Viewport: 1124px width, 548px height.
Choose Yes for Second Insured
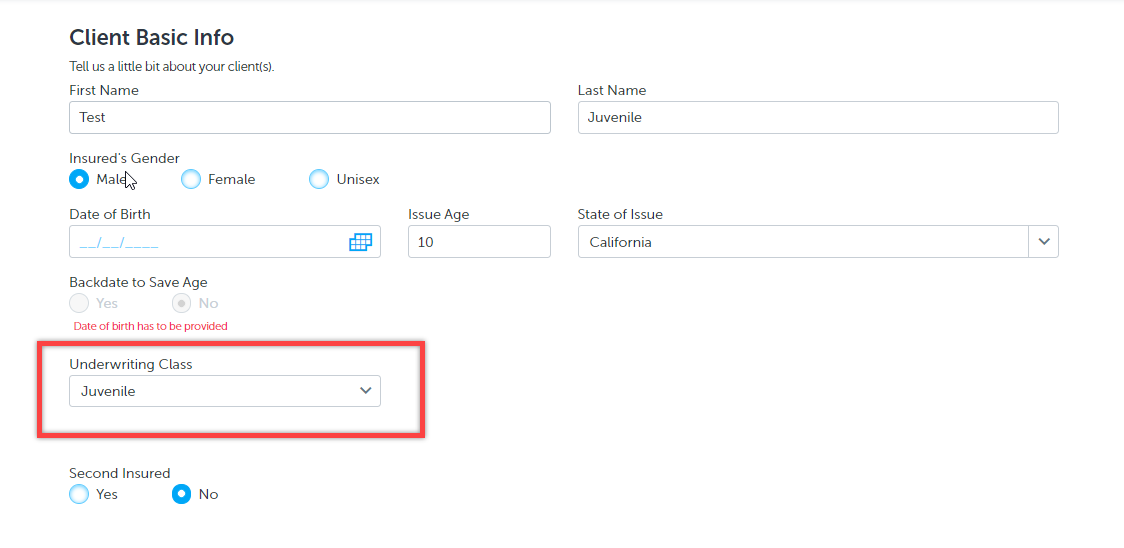[79, 494]
